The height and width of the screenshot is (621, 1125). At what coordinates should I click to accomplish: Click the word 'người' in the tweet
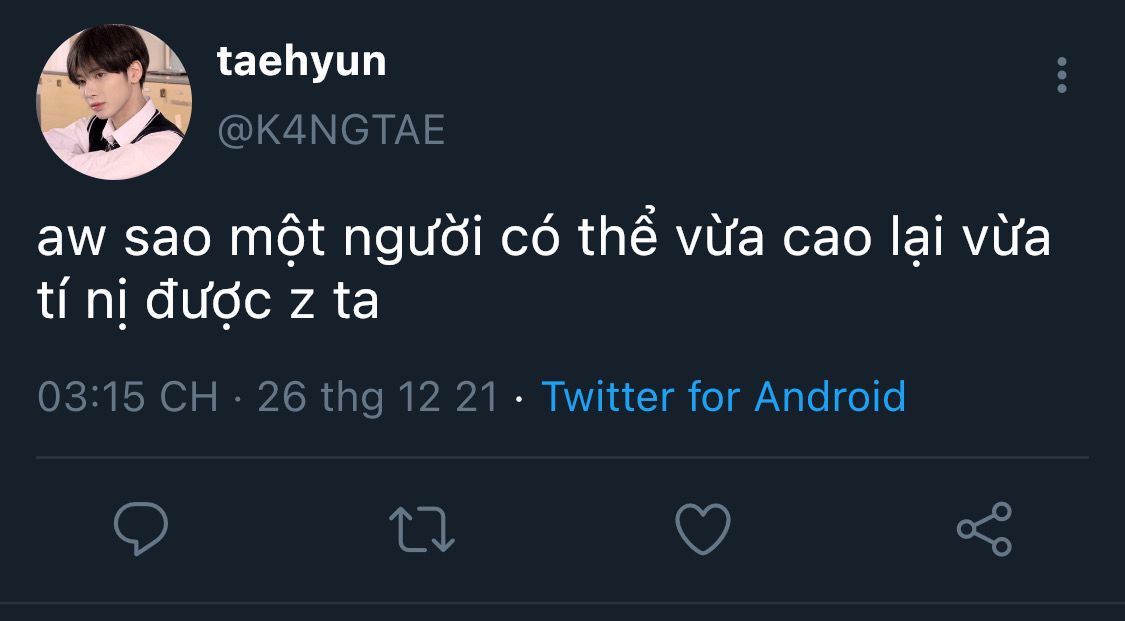[413, 239]
